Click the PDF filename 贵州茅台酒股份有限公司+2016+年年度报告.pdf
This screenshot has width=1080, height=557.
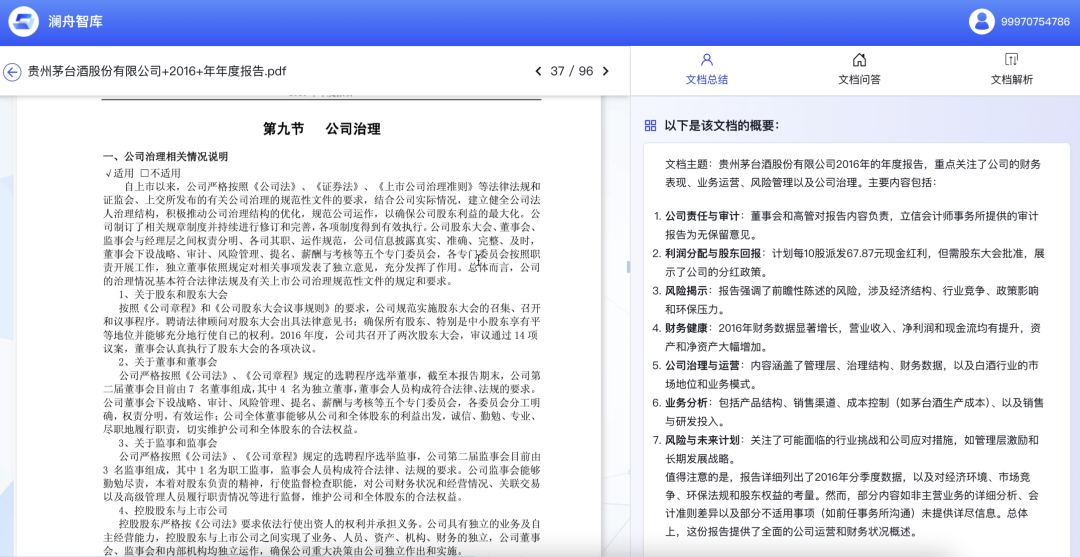[x=156, y=72]
